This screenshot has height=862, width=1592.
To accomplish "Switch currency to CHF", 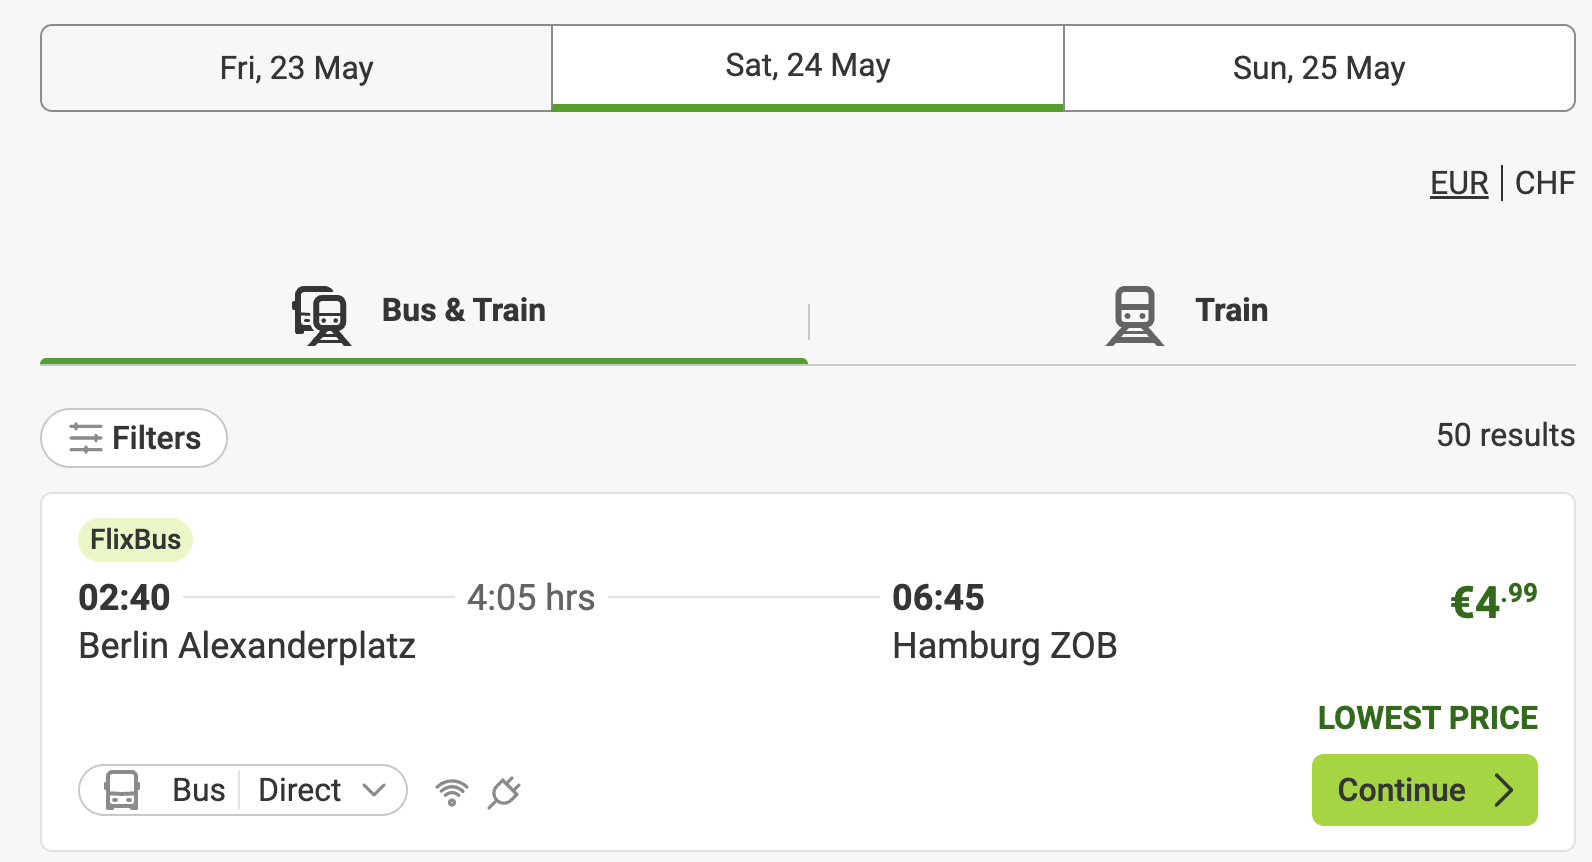I will click(x=1545, y=183).
